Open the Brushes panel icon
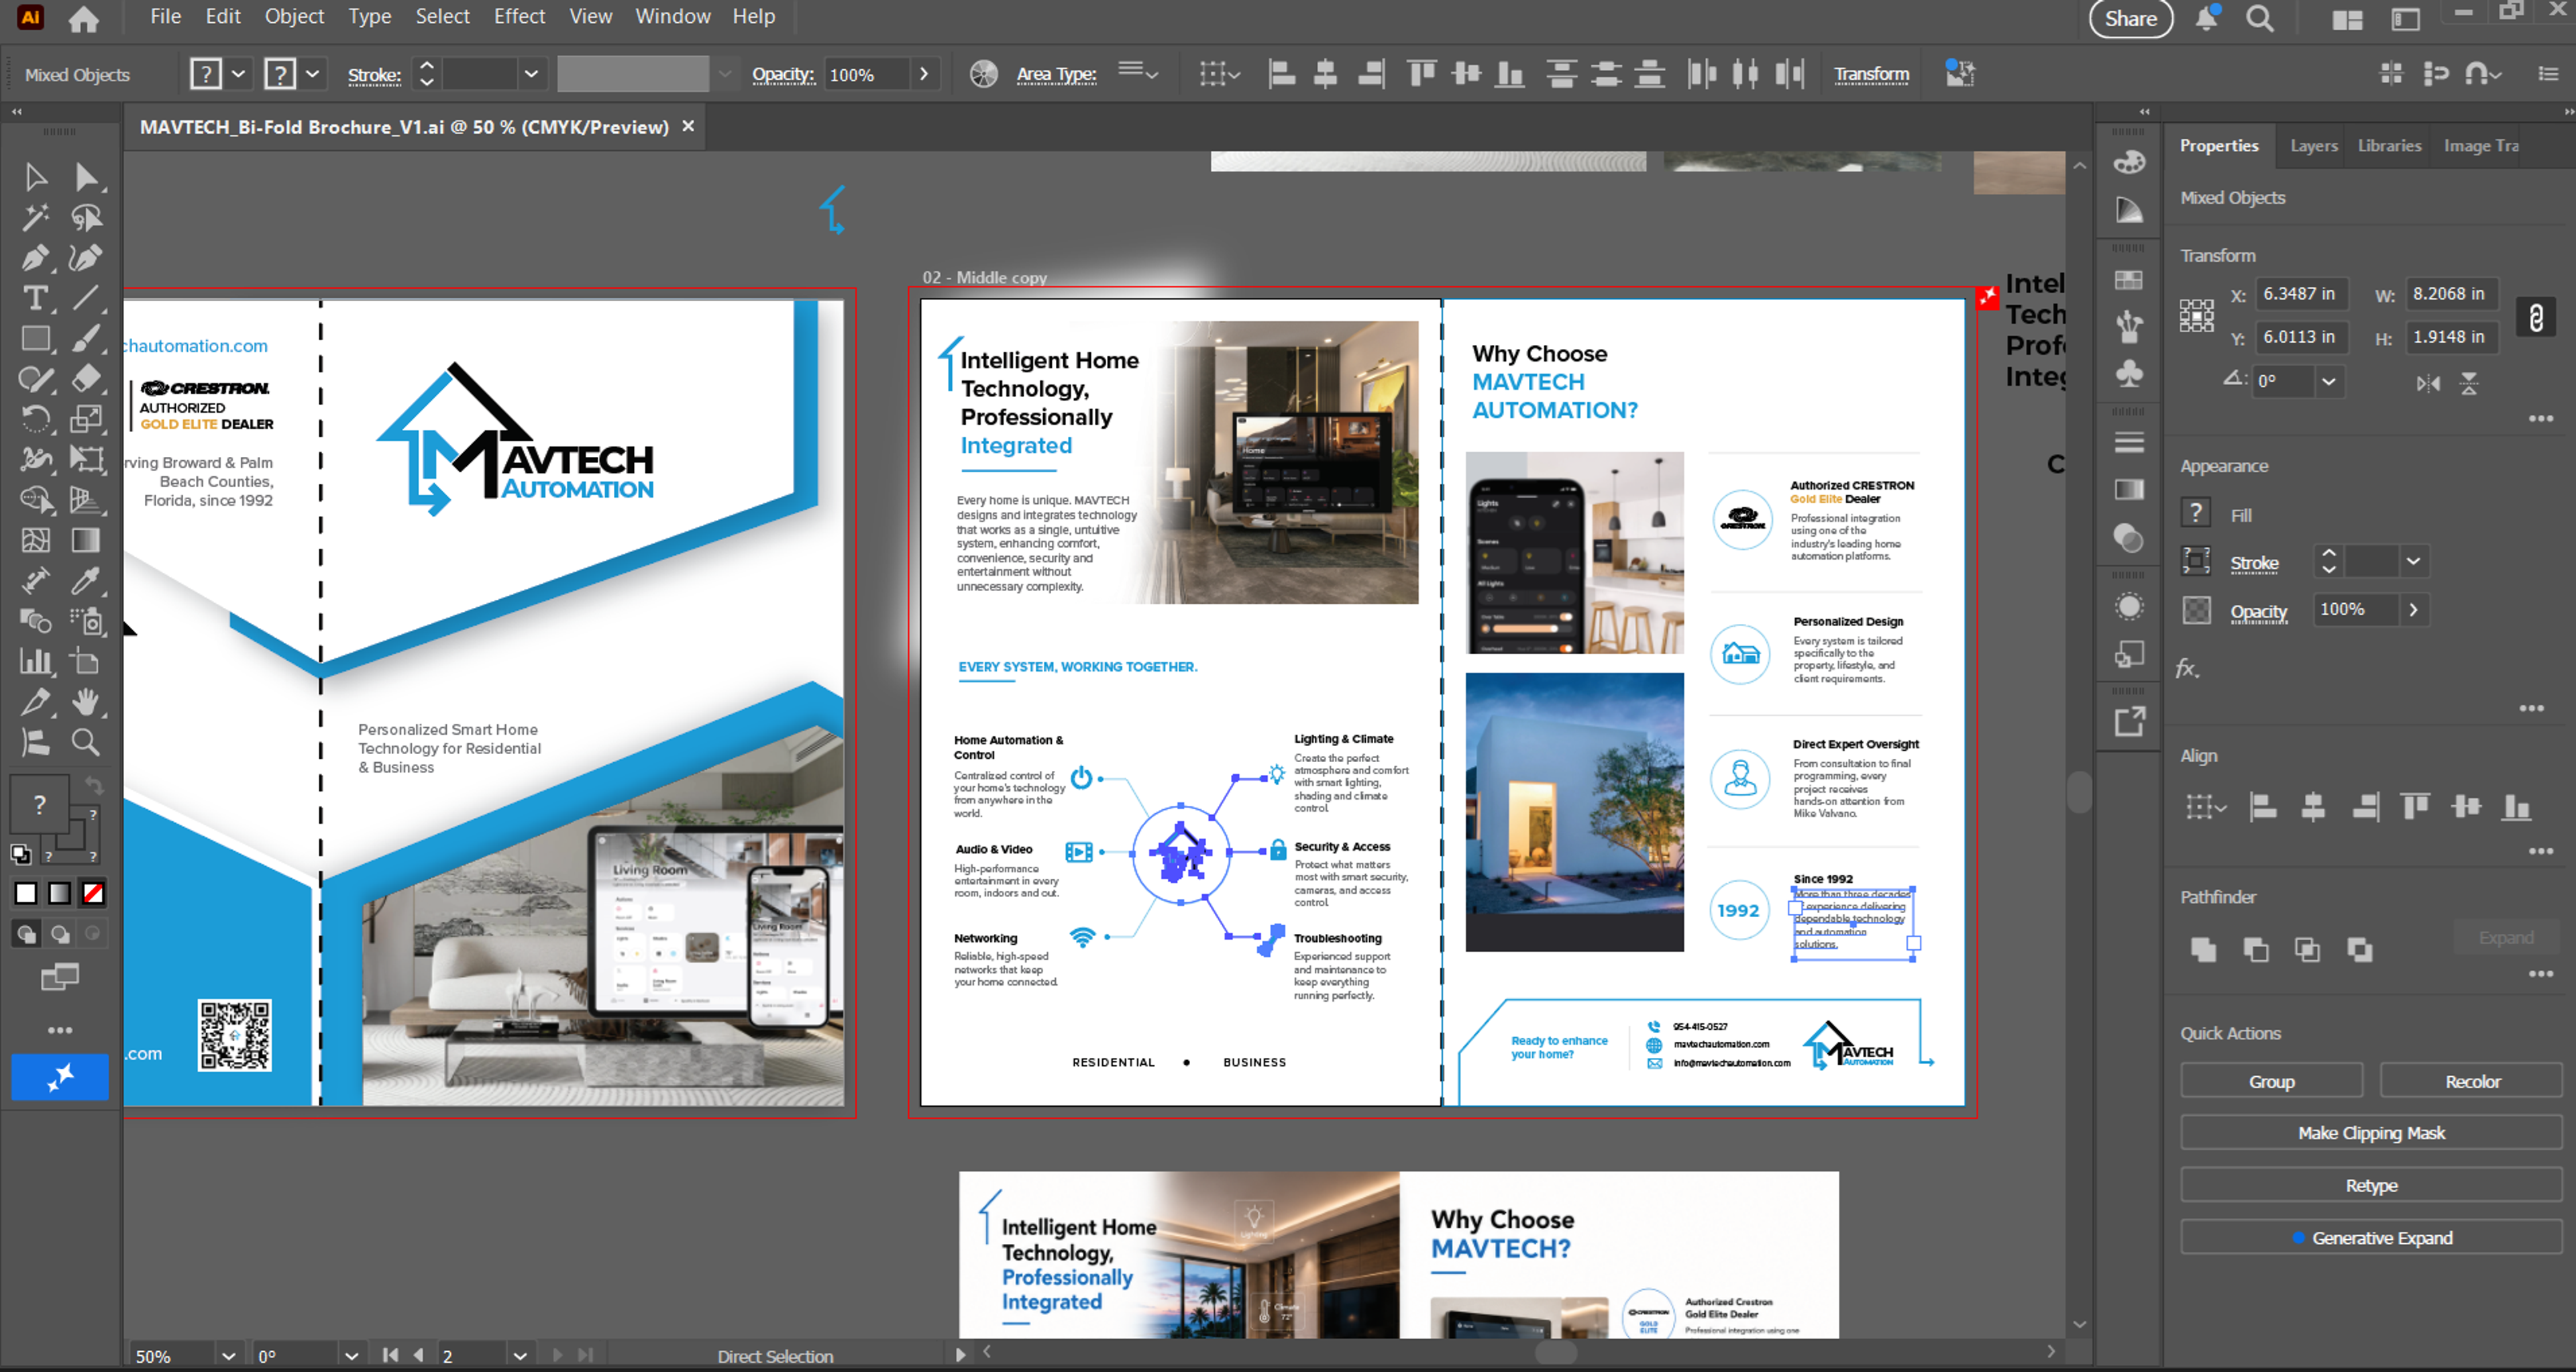 (2129, 326)
